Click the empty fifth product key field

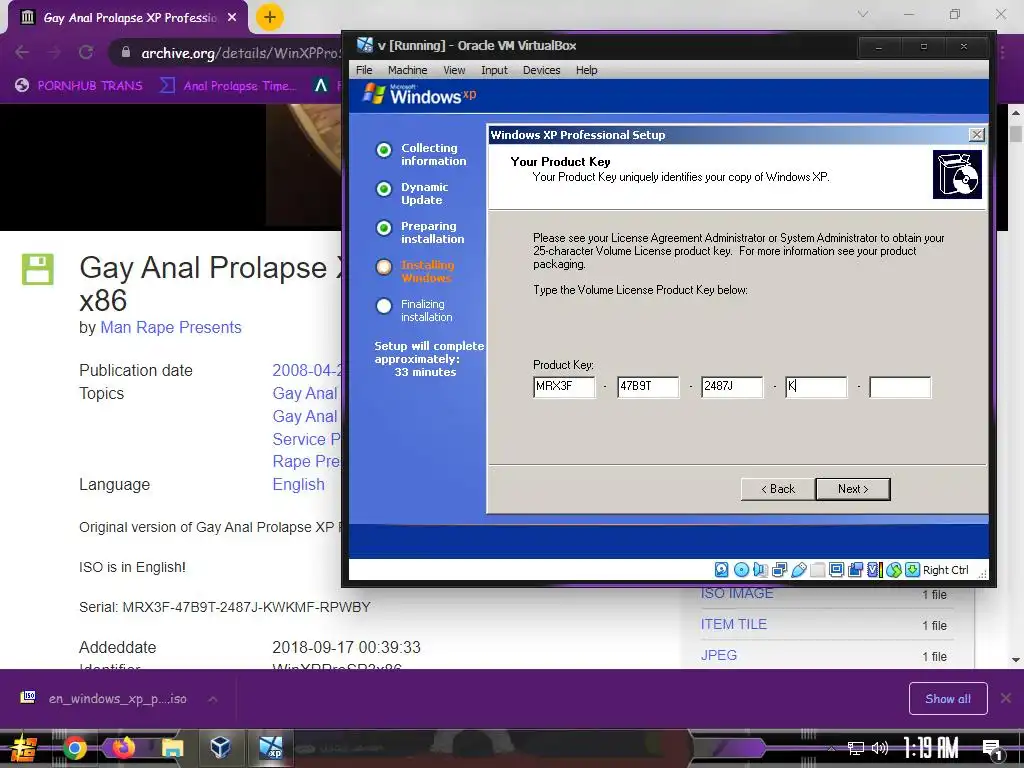point(900,387)
